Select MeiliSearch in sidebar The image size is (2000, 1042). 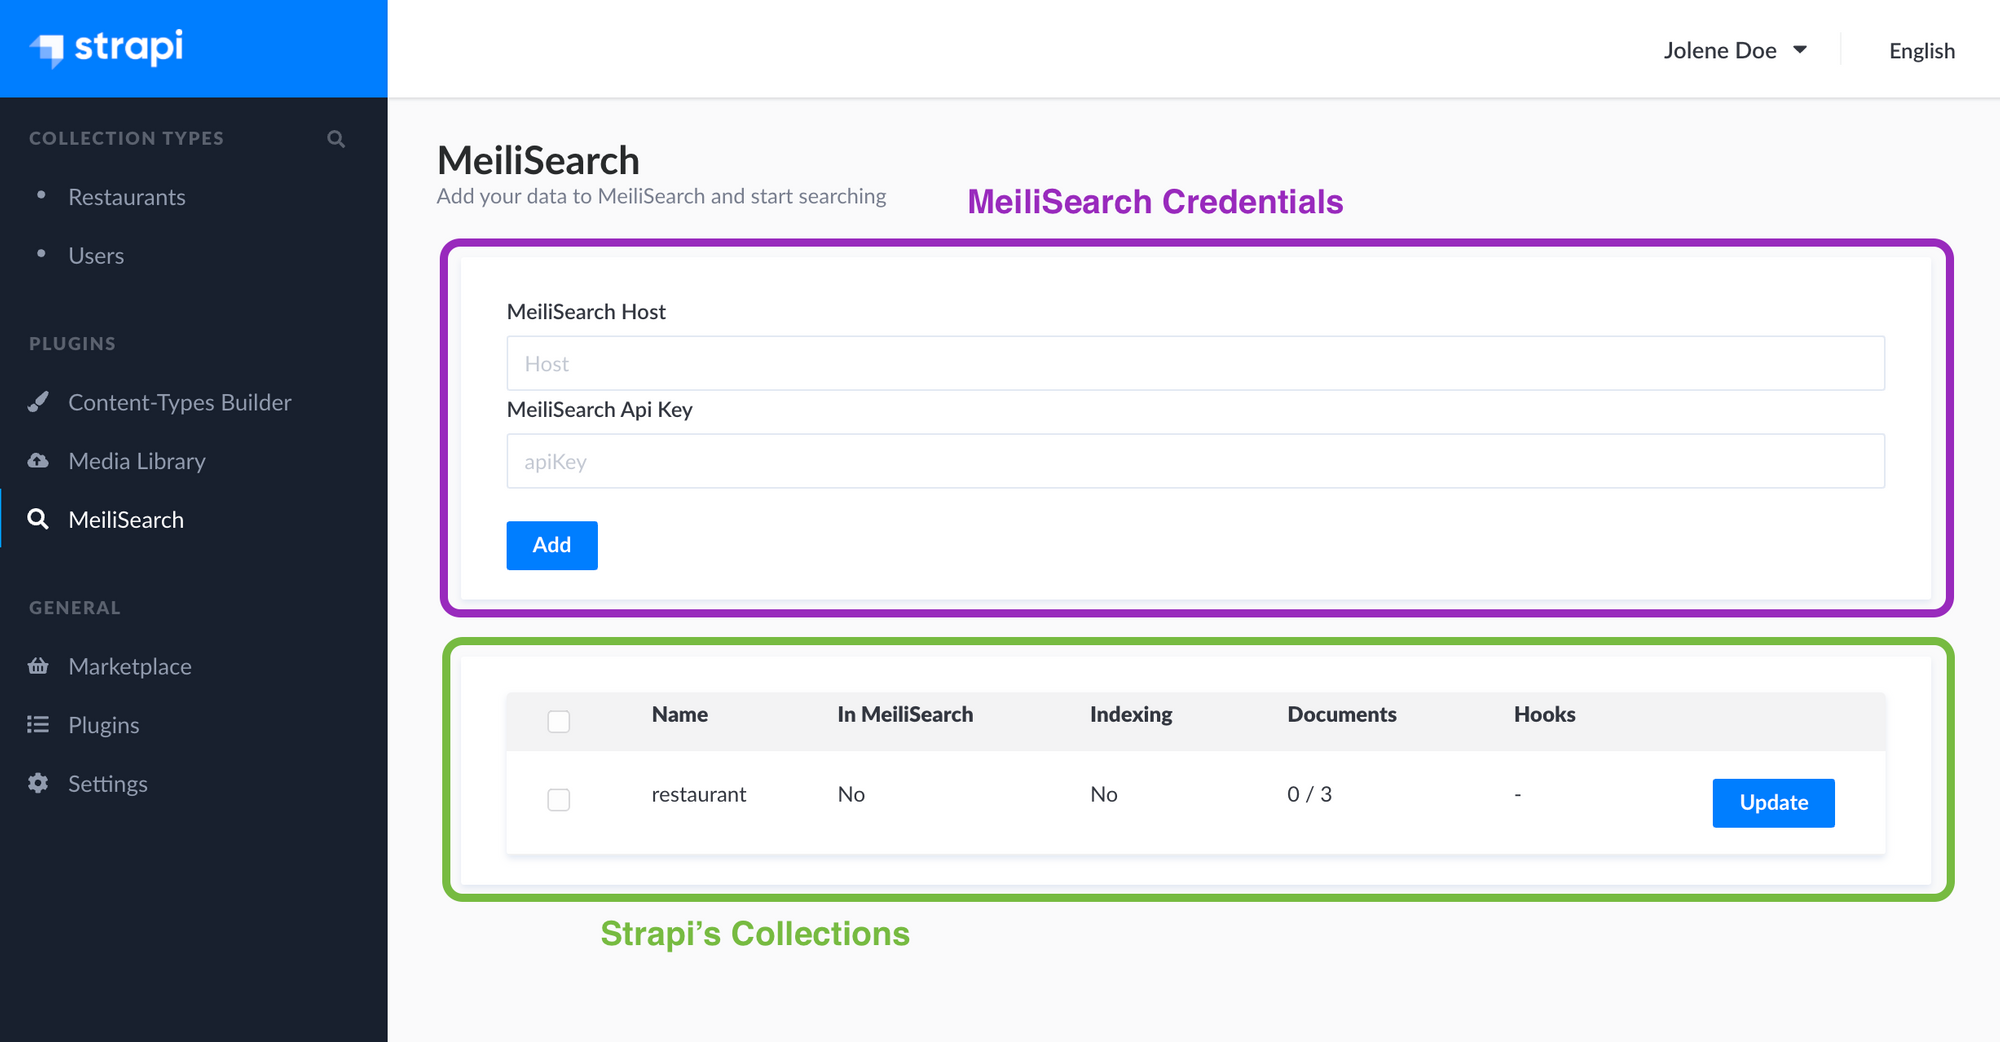126,520
